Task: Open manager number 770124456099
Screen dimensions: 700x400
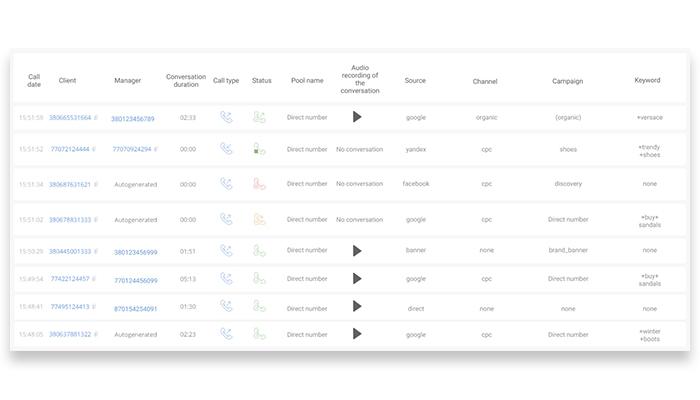Action: pos(136,280)
